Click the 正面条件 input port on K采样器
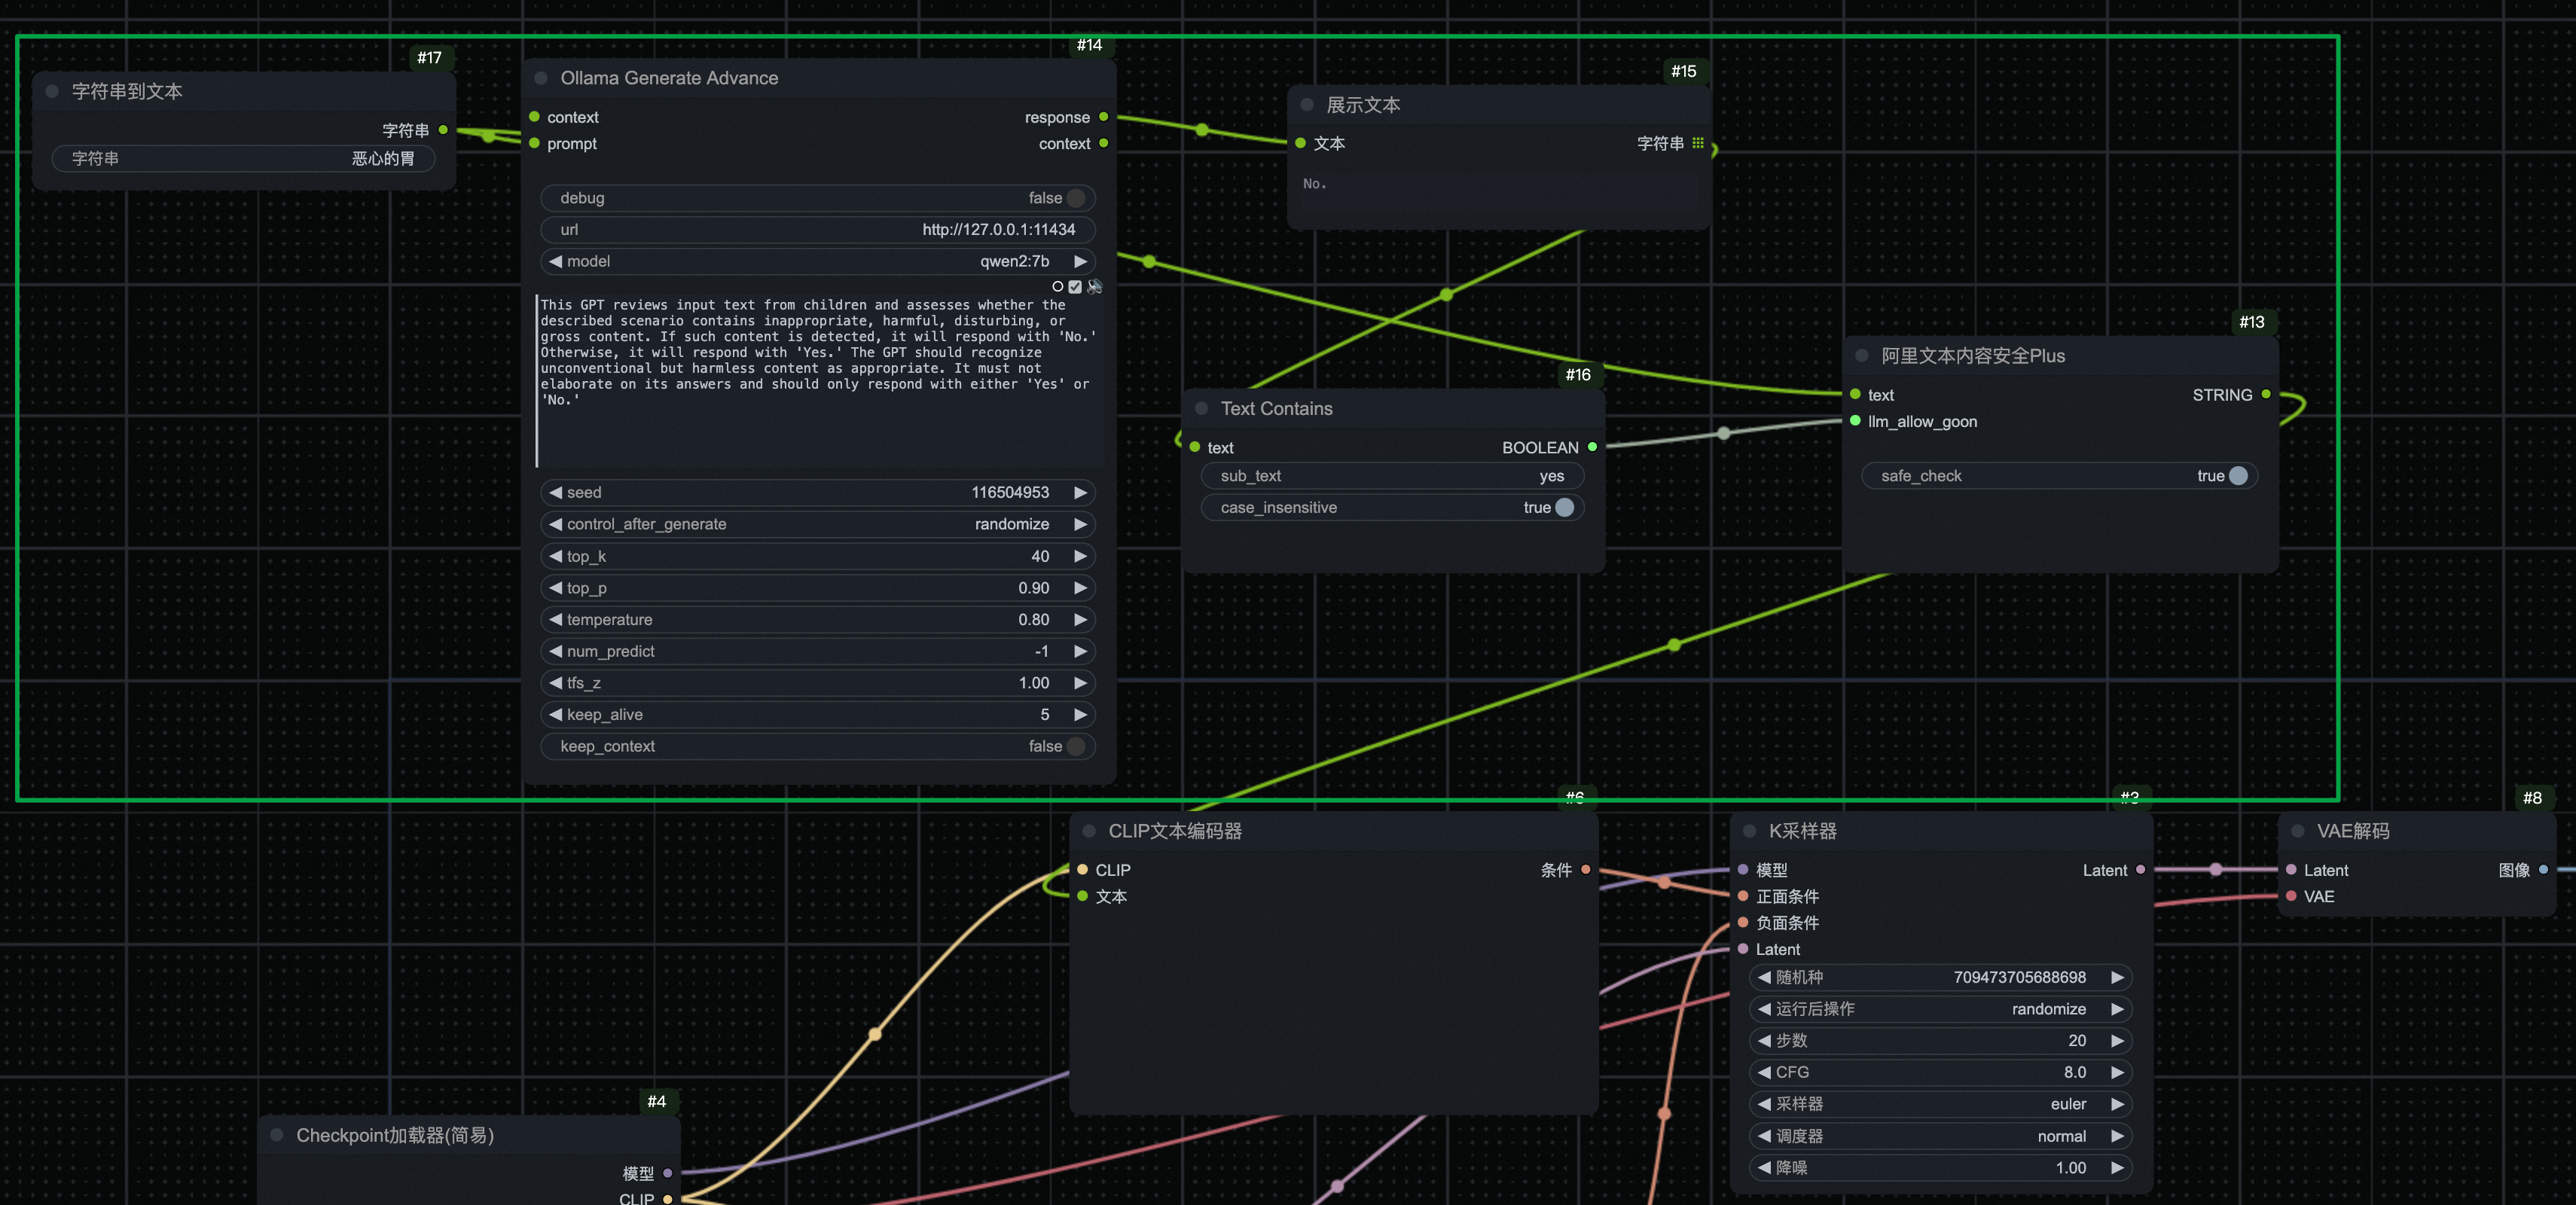 pyautogui.click(x=1743, y=896)
